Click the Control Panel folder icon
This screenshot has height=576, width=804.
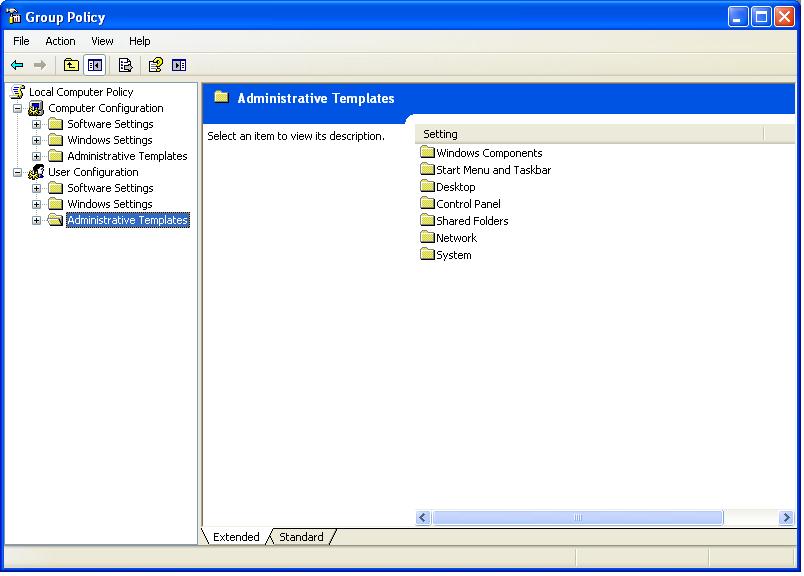click(x=427, y=203)
